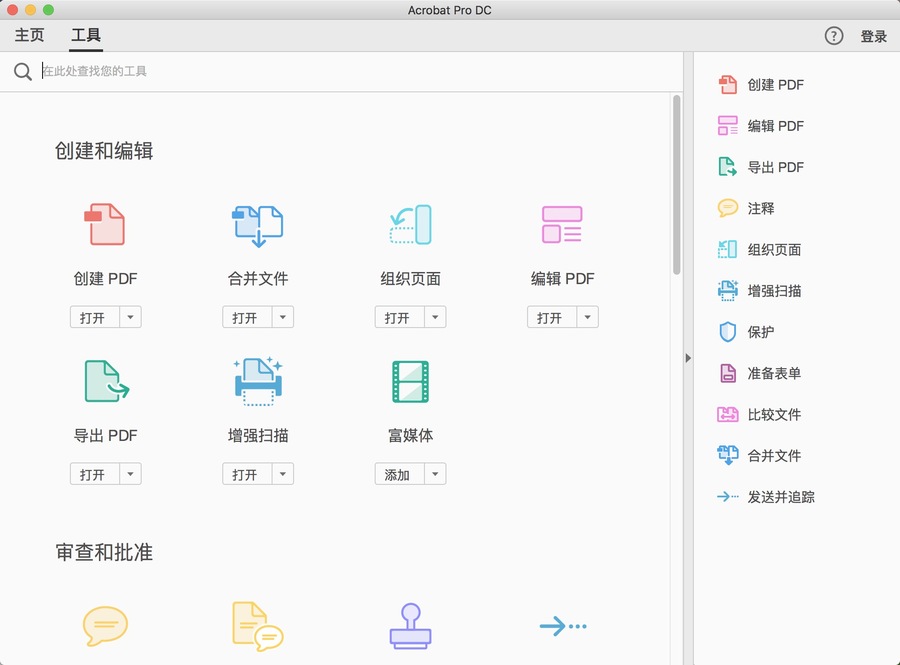Click the 增强扫描 scanner icon in main grid
900x665 pixels.
258,381
